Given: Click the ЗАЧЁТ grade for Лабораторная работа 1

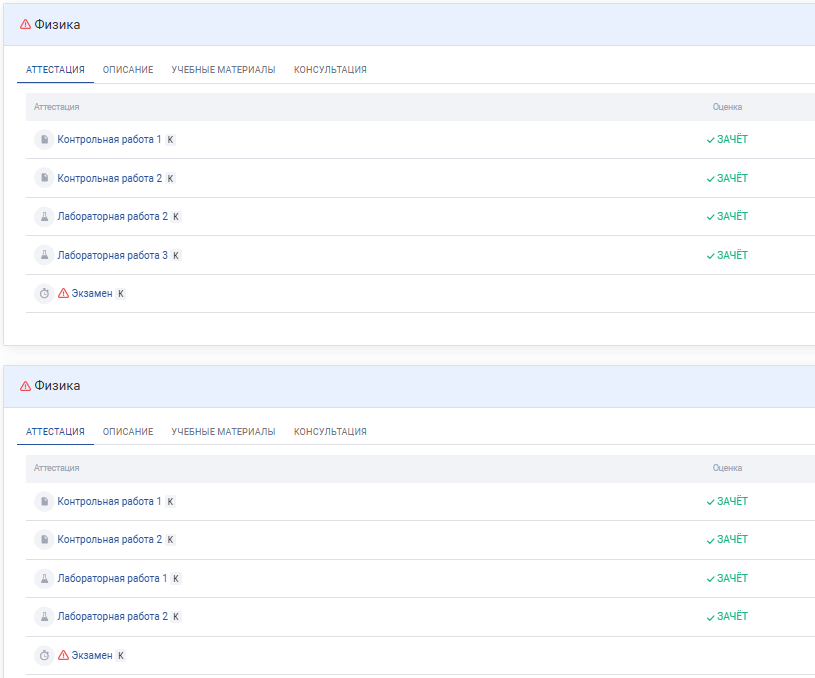Looking at the screenshot, I should point(727,578).
